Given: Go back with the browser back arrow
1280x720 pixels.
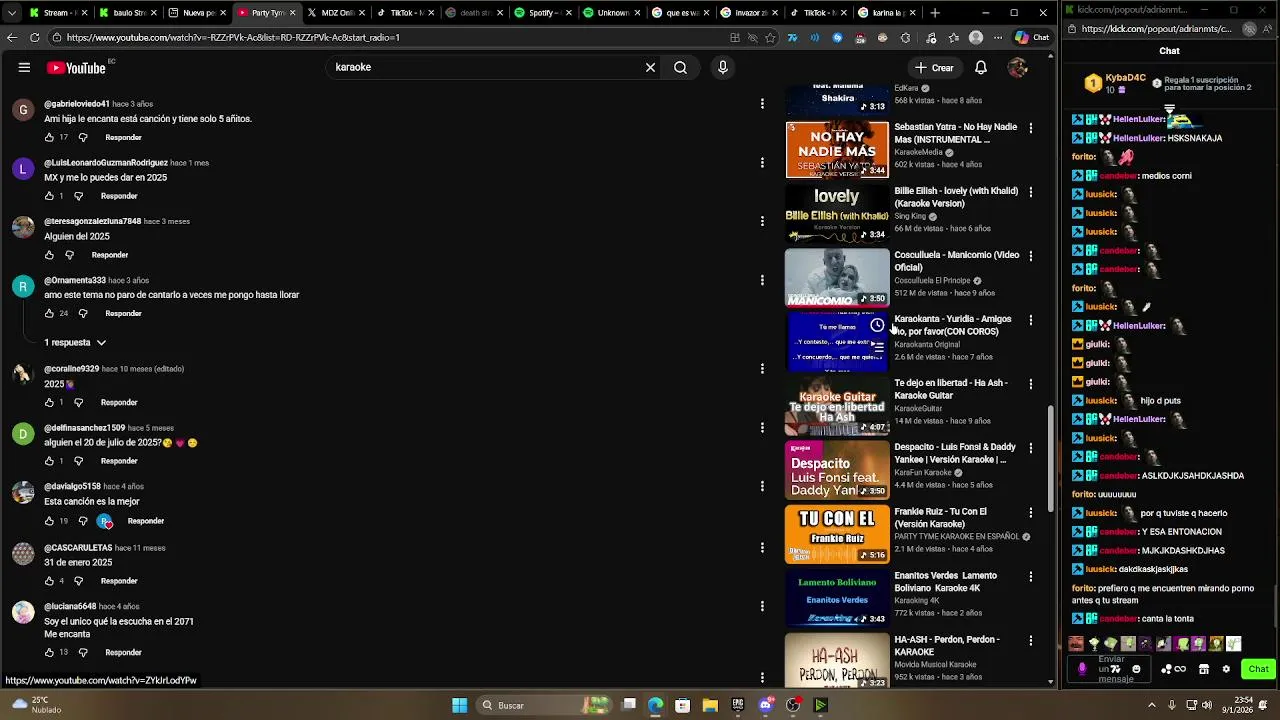Looking at the screenshot, I should coord(12,38).
